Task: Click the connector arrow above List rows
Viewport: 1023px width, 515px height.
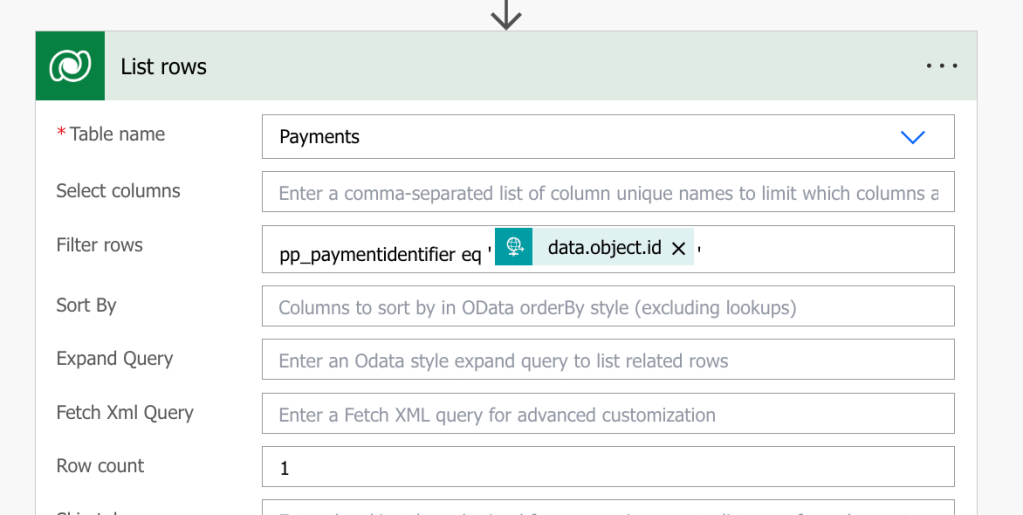Action: pyautogui.click(x=506, y=14)
